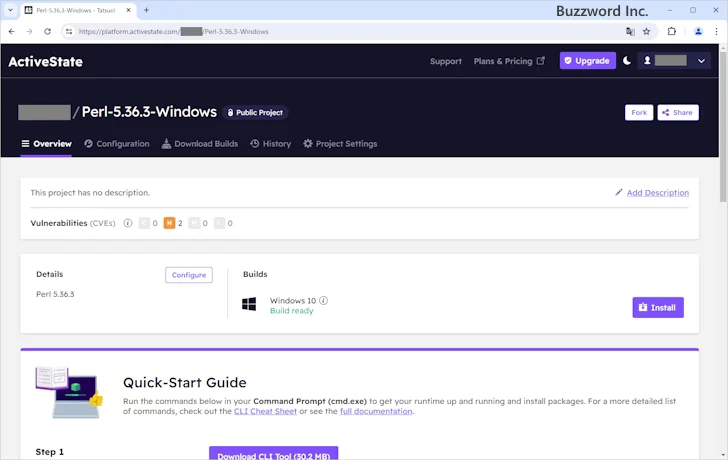Image resolution: width=728 pixels, height=460 pixels.
Task: Expand the tab search dropdown
Action: [x=10, y=10]
